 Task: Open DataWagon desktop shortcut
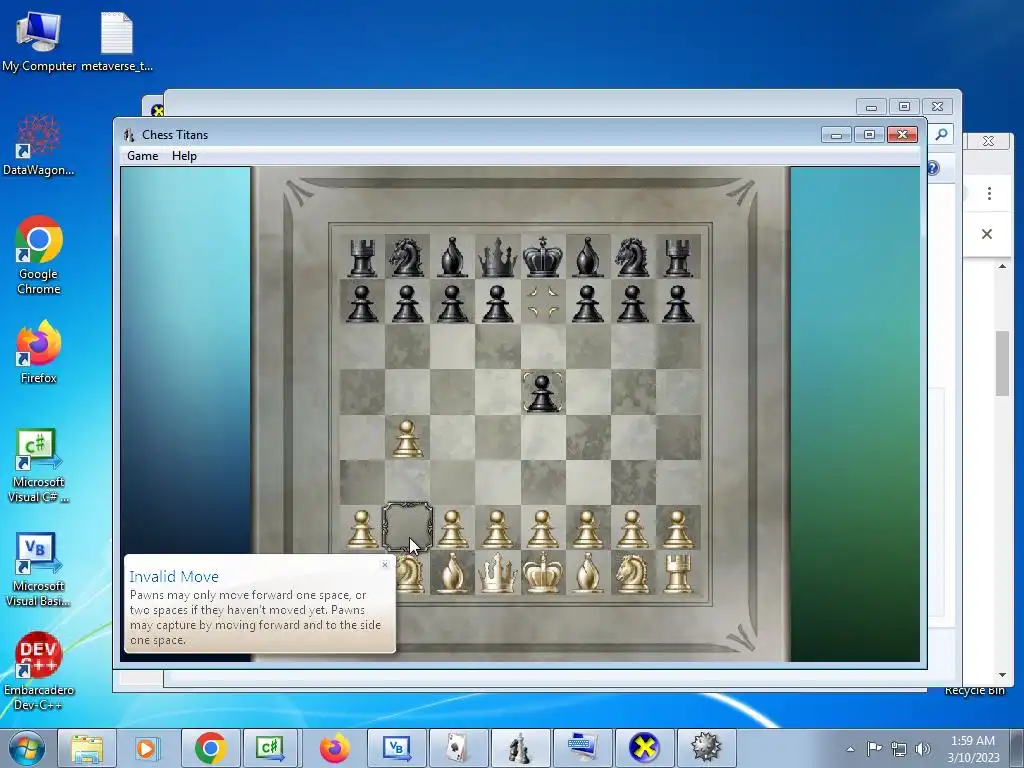point(39,145)
